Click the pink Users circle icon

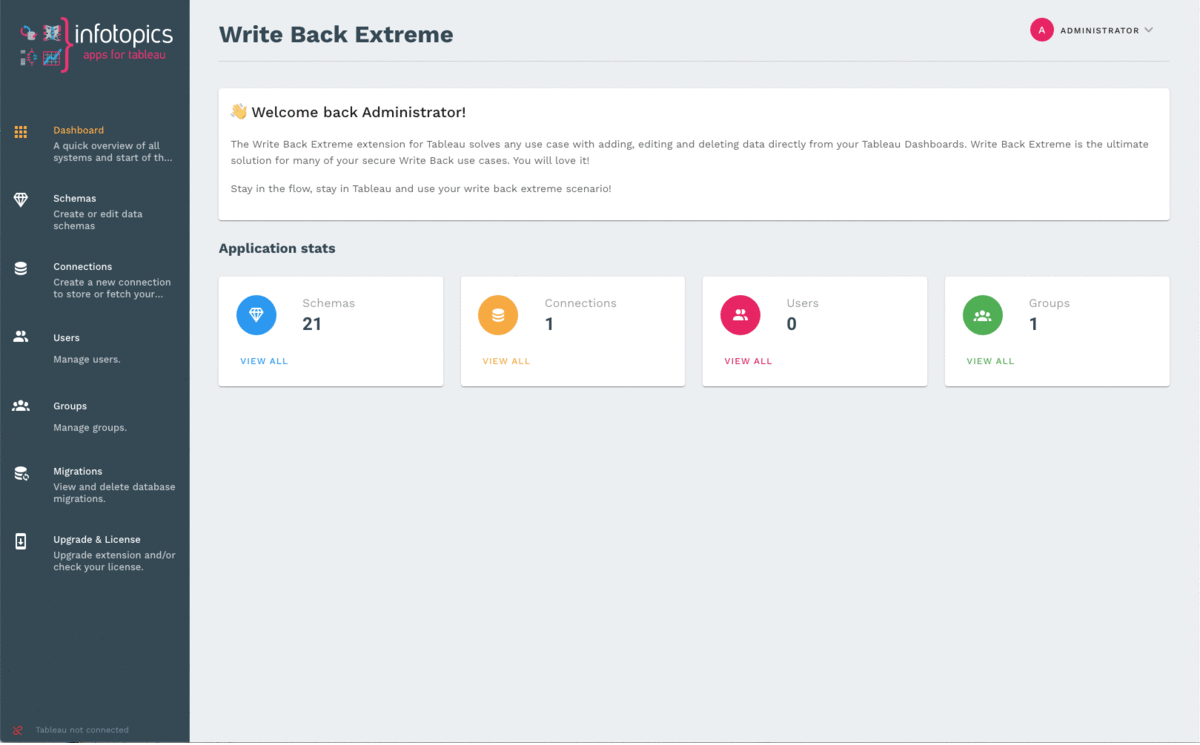pyautogui.click(x=740, y=315)
